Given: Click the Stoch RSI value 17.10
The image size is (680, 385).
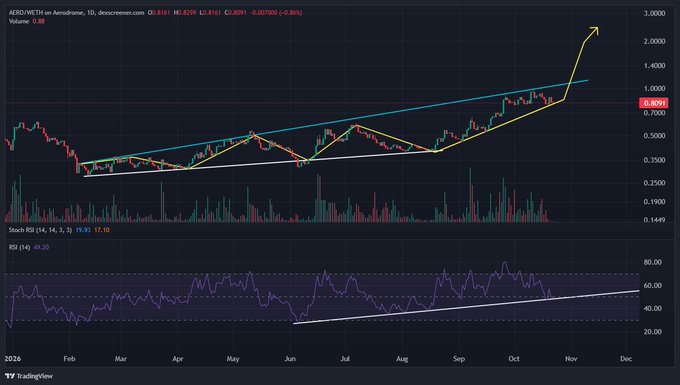Looking at the screenshot, I should [x=101, y=230].
